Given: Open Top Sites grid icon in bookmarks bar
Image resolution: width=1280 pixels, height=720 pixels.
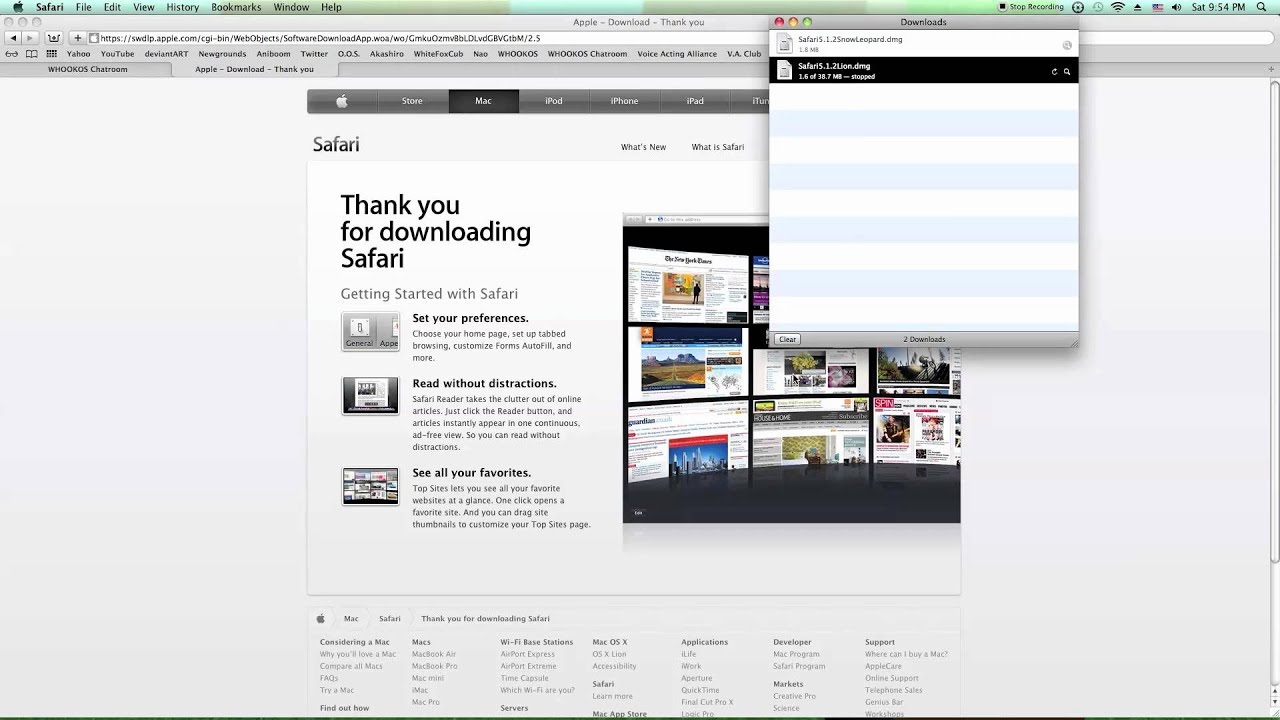Looking at the screenshot, I should (x=51, y=54).
